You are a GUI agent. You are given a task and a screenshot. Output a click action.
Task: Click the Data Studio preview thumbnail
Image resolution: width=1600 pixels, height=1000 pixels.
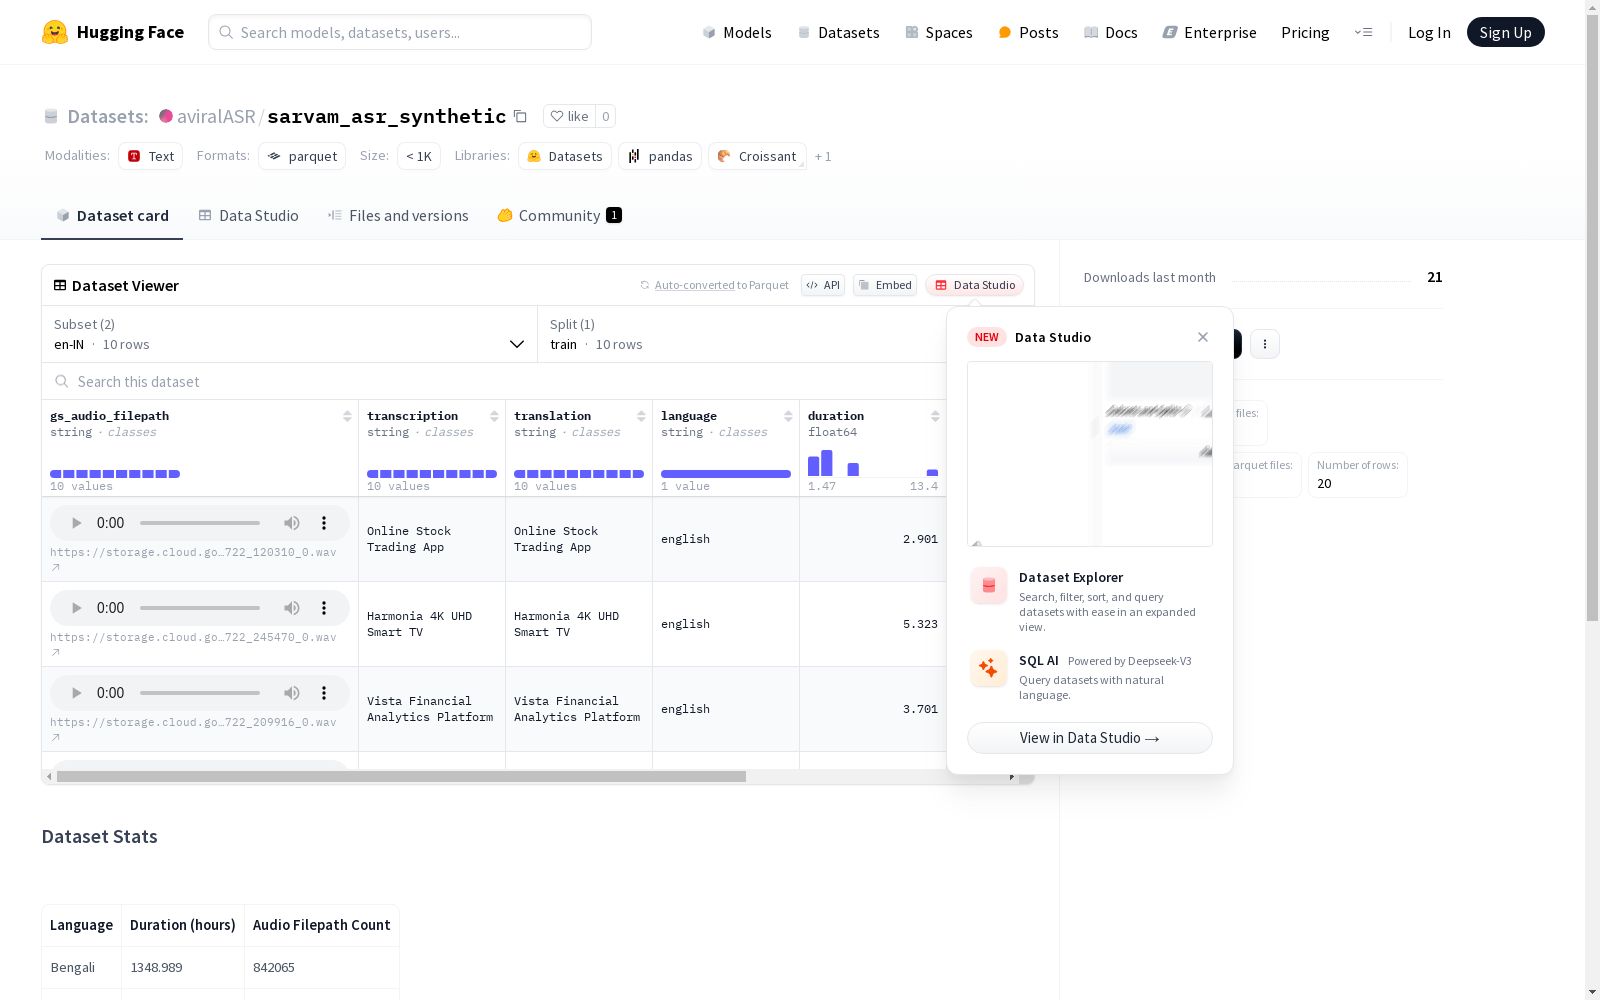(1090, 454)
